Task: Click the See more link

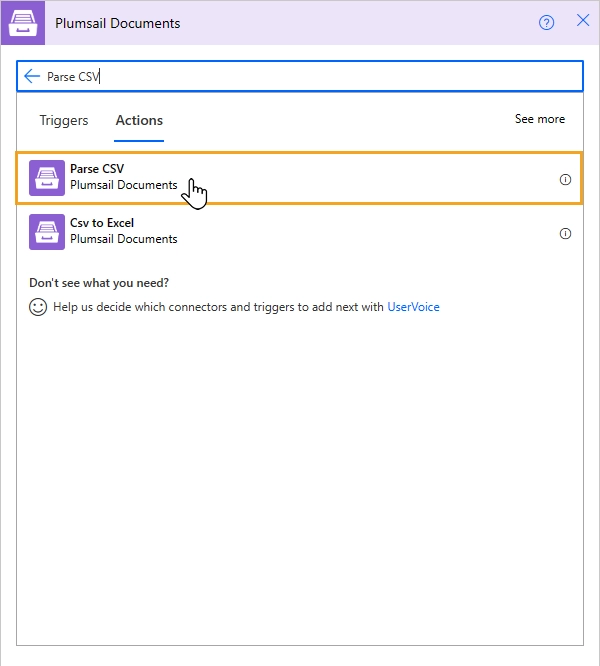Action: (x=540, y=119)
